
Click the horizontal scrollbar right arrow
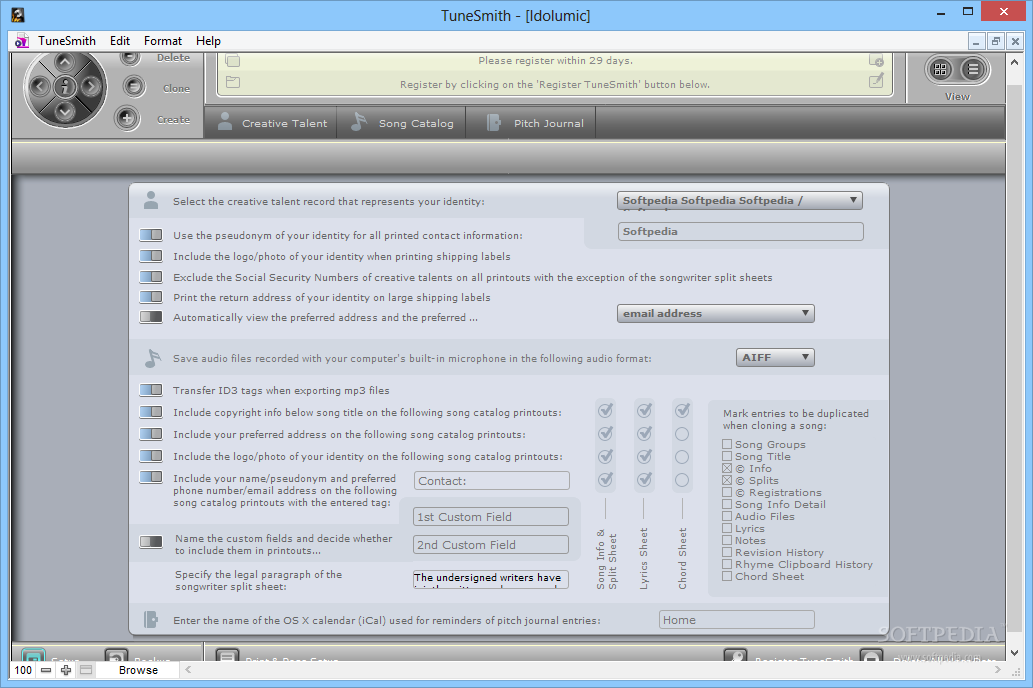point(997,670)
